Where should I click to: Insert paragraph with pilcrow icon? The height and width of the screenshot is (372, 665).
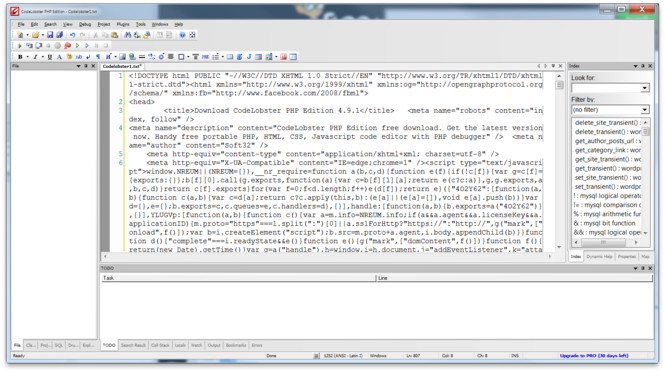click(x=98, y=56)
